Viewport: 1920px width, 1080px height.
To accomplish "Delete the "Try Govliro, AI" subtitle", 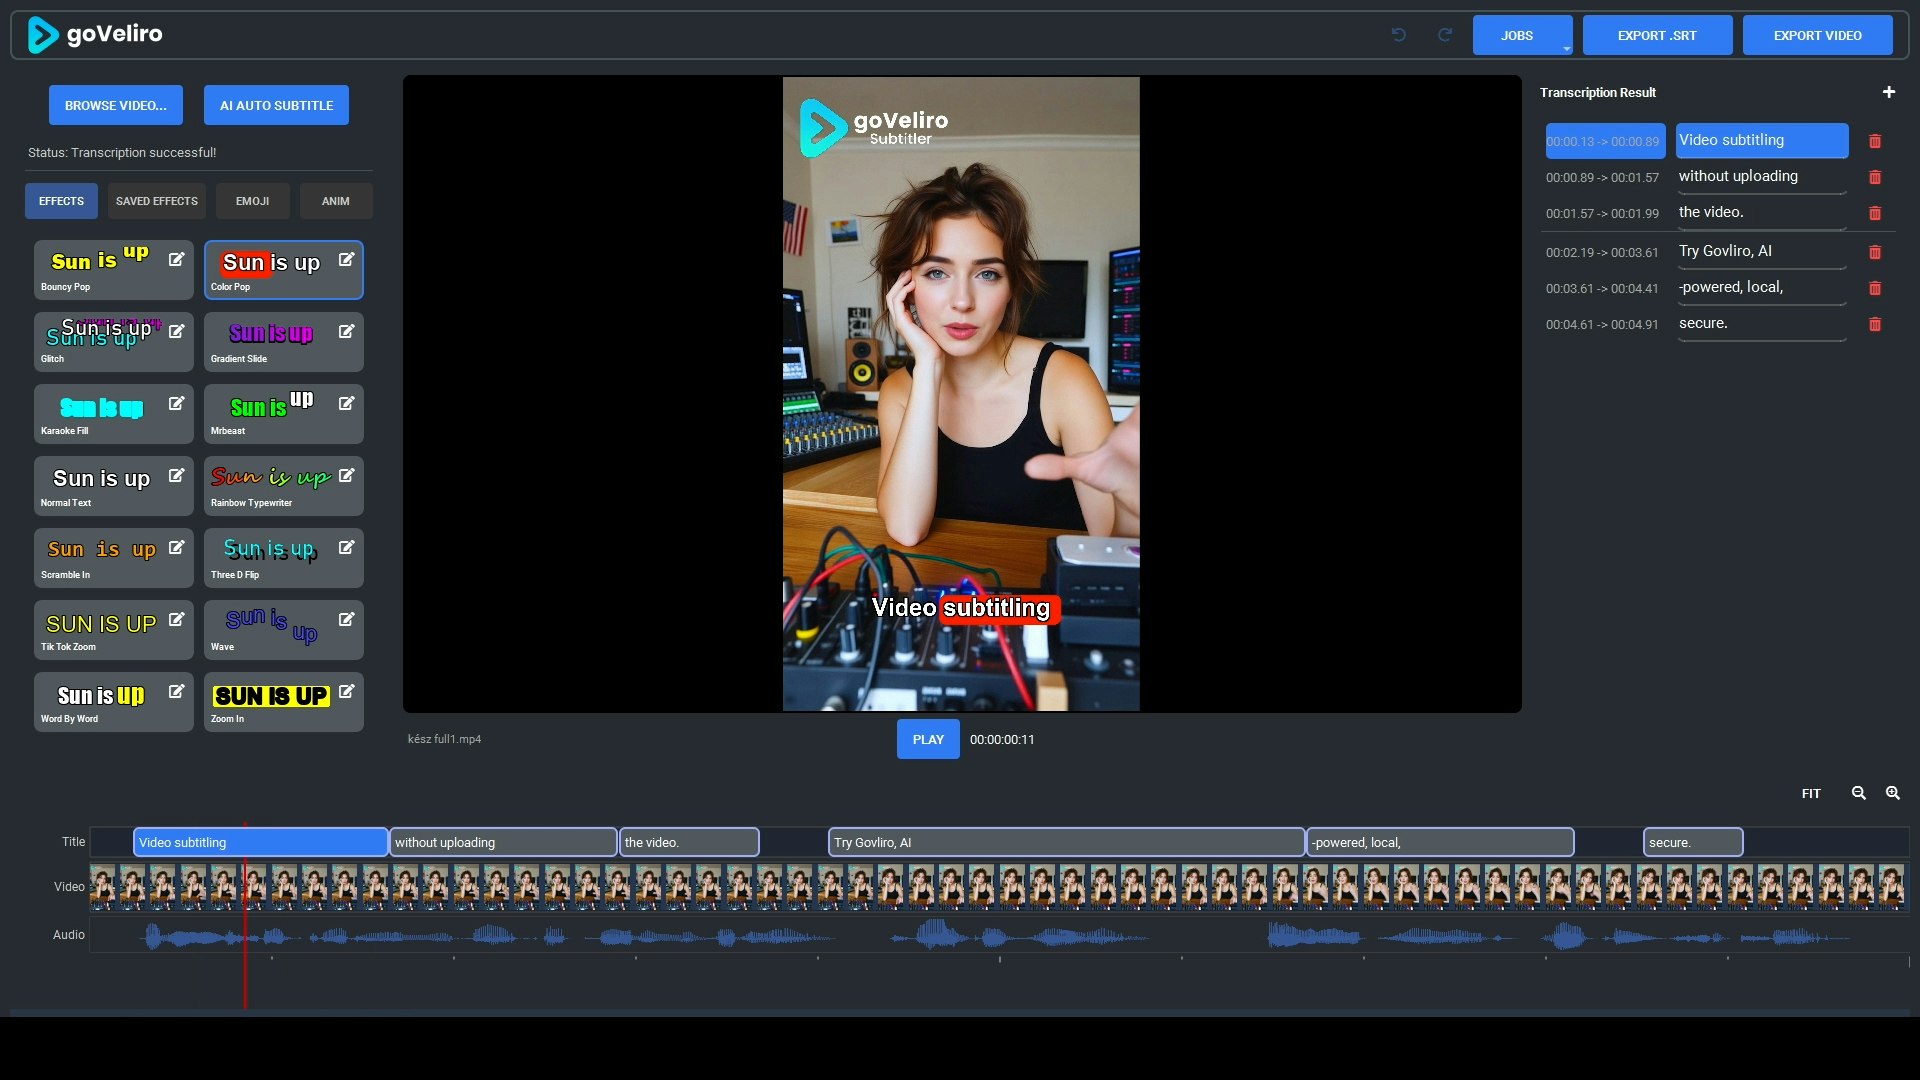I will pos(1876,253).
